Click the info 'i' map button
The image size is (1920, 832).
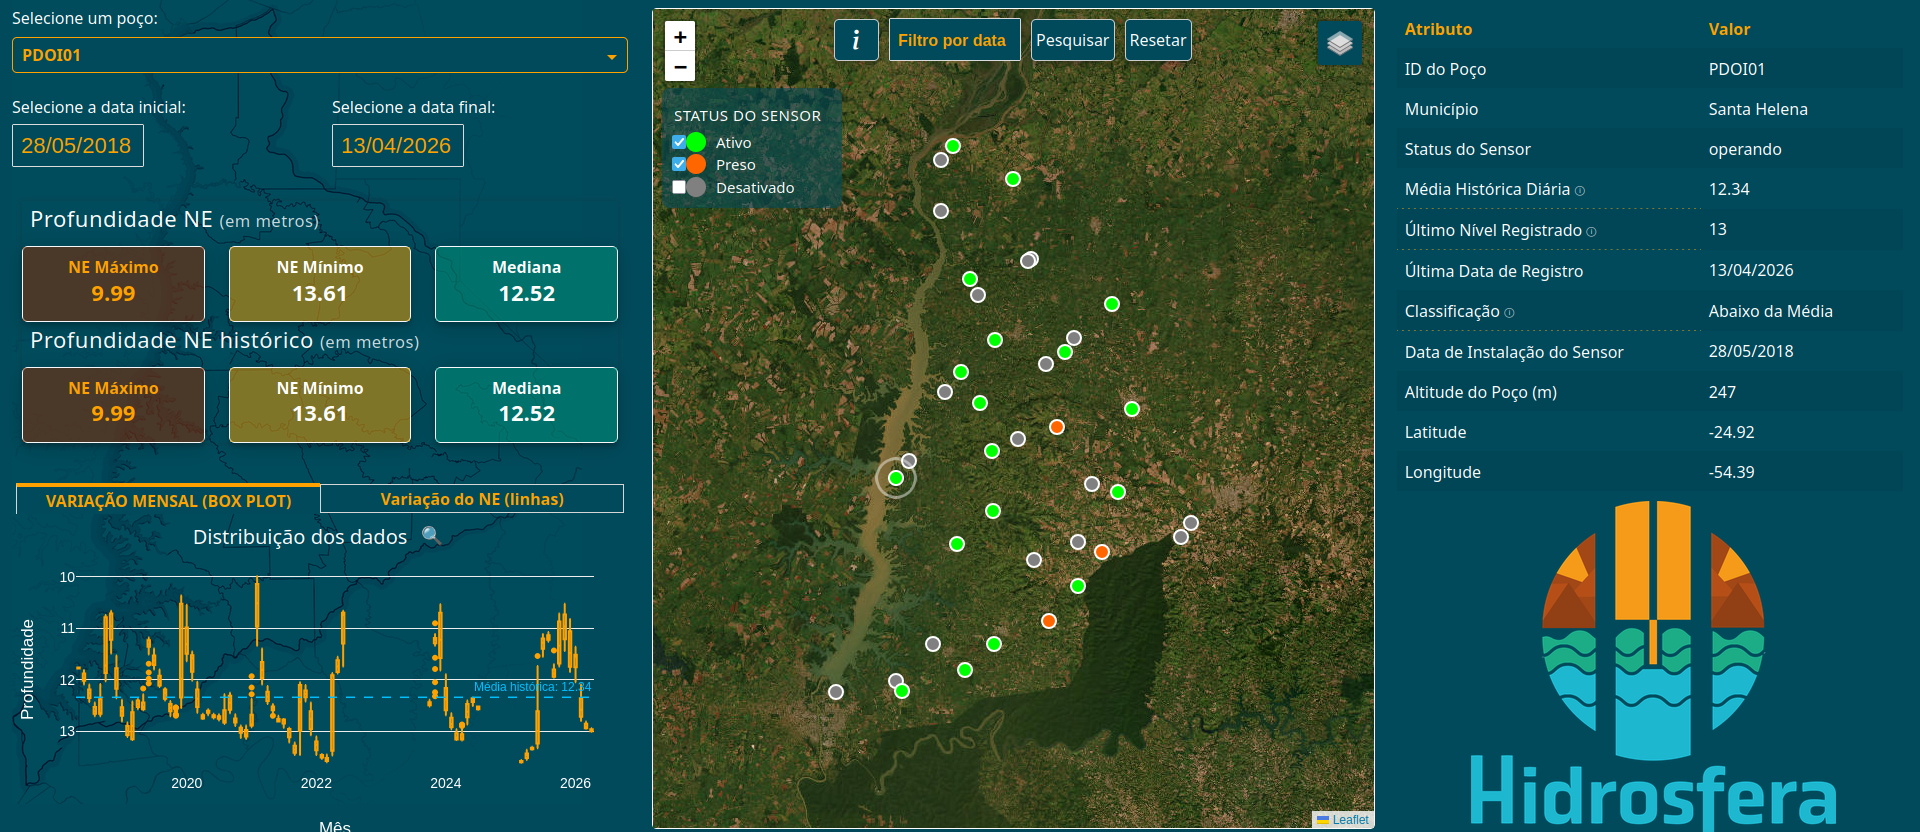[x=856, y=40]
